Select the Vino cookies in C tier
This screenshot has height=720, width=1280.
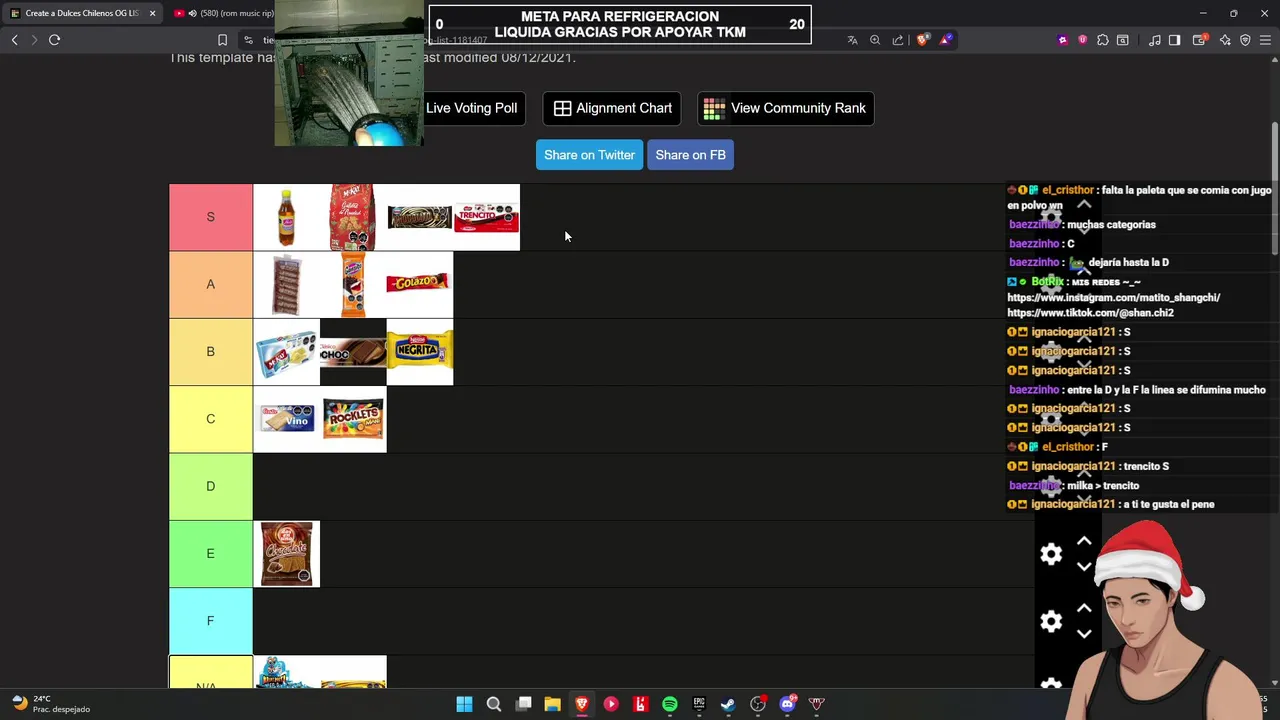tap(287, 419)
